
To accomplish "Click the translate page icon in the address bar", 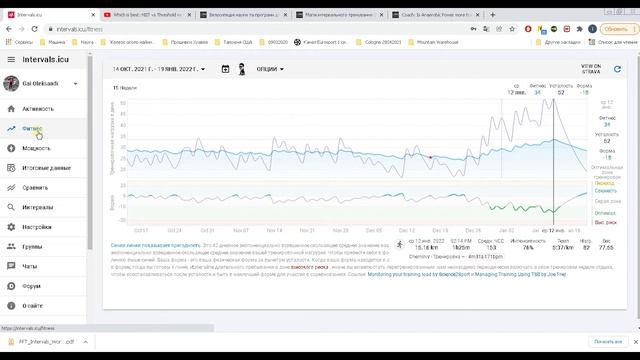I will [486, 29].
